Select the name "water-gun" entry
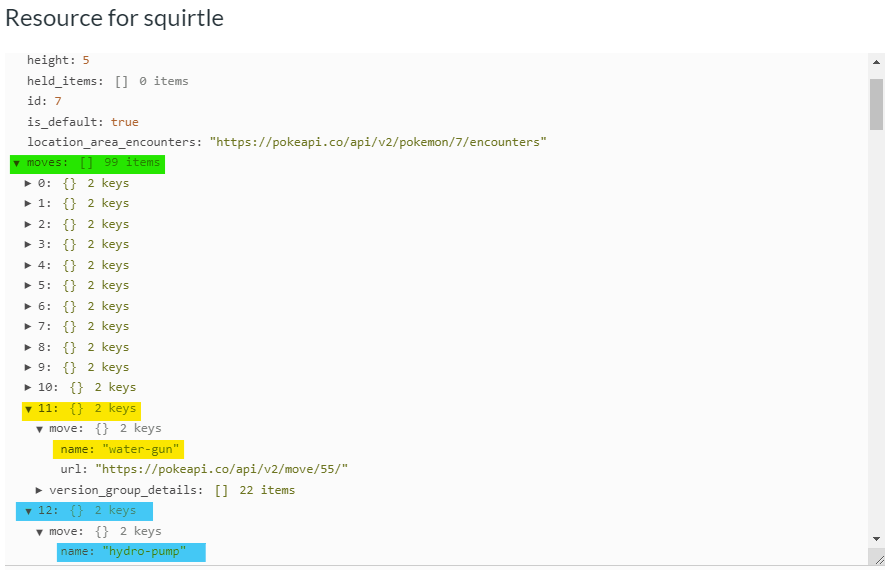The image size is (894, 570). click(x=119, y=449)
